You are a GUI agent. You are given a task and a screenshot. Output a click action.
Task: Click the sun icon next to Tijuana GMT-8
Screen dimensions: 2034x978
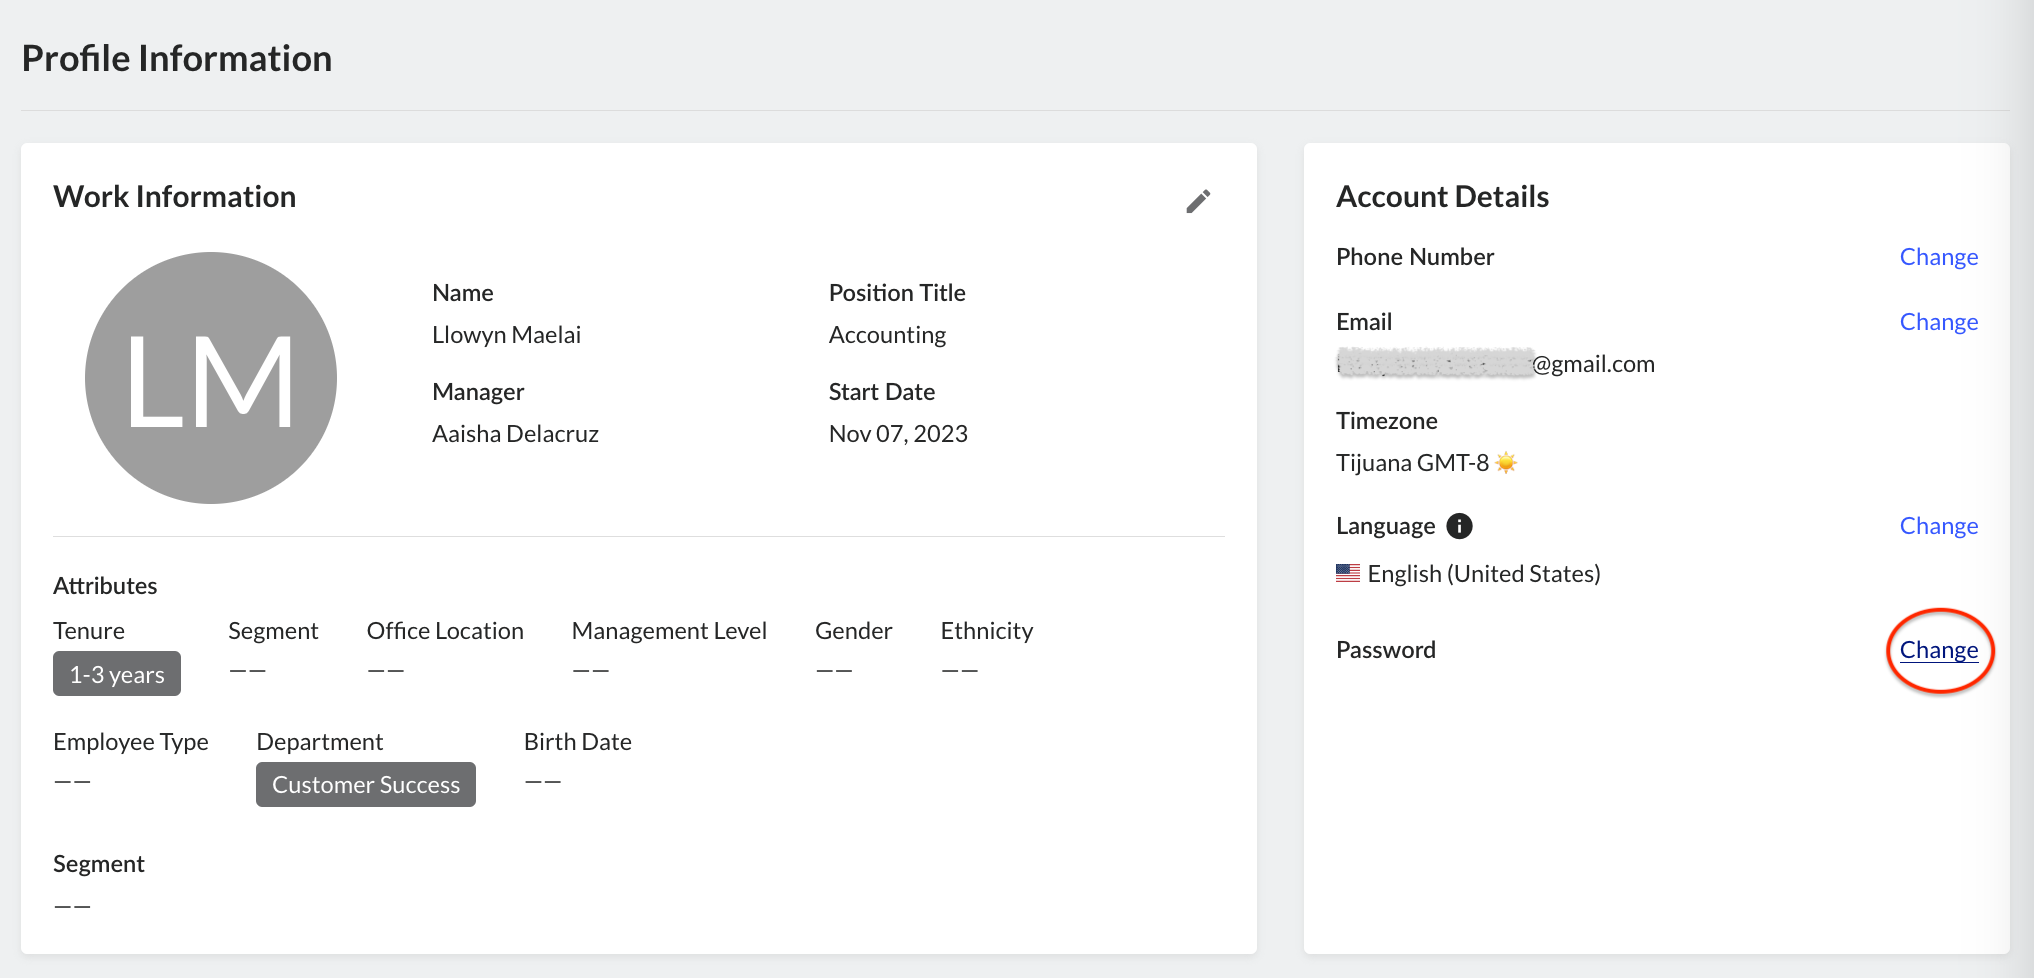[x=1506, y=462]
